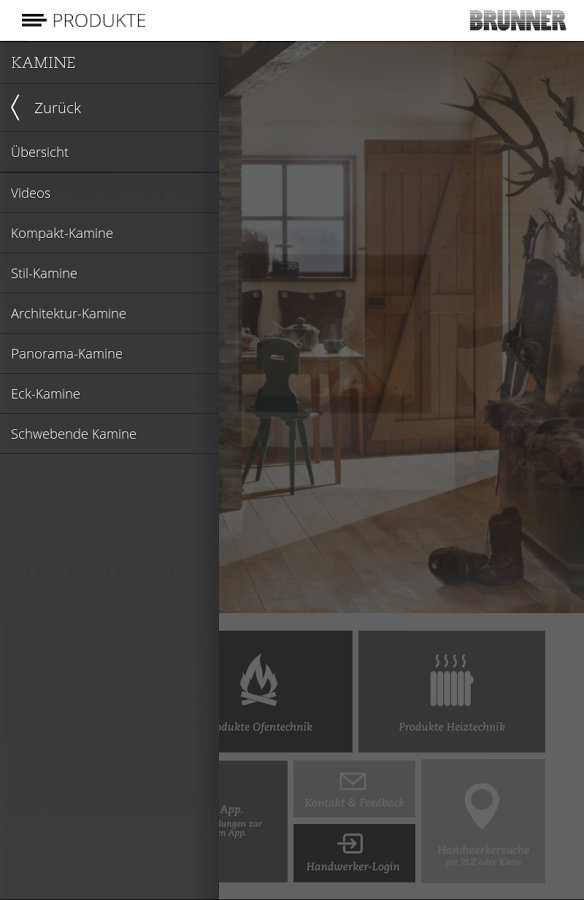Select Kompakt-Kamine from the menu
This screenshot has width=584, height=900.
point(109,233)
